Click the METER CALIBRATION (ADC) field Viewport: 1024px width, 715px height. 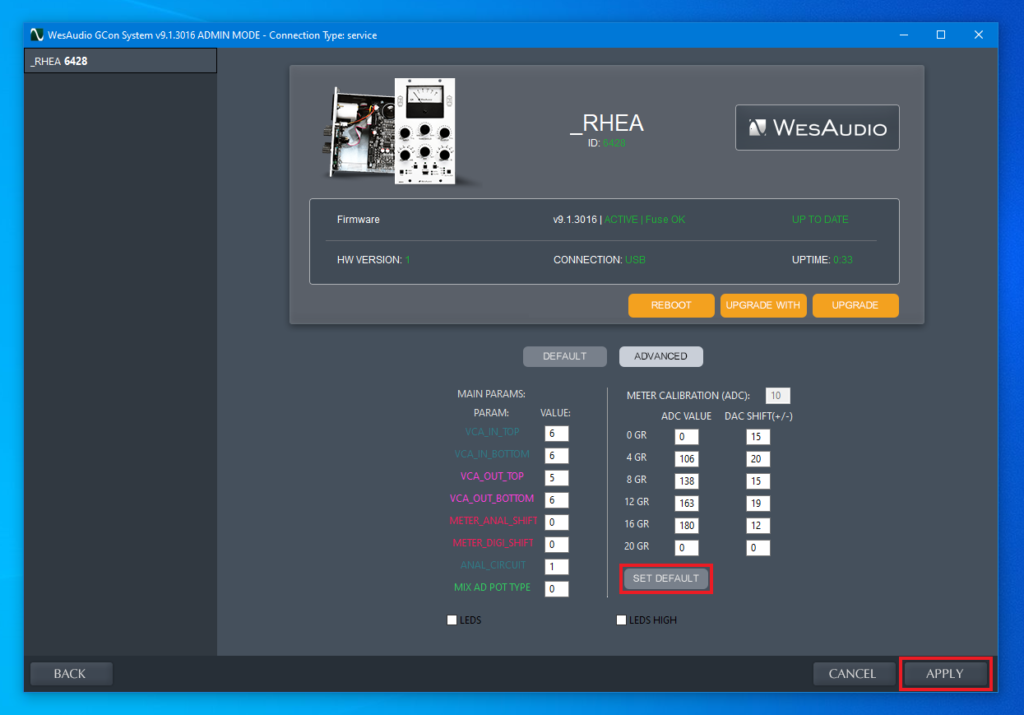point(778,396)
